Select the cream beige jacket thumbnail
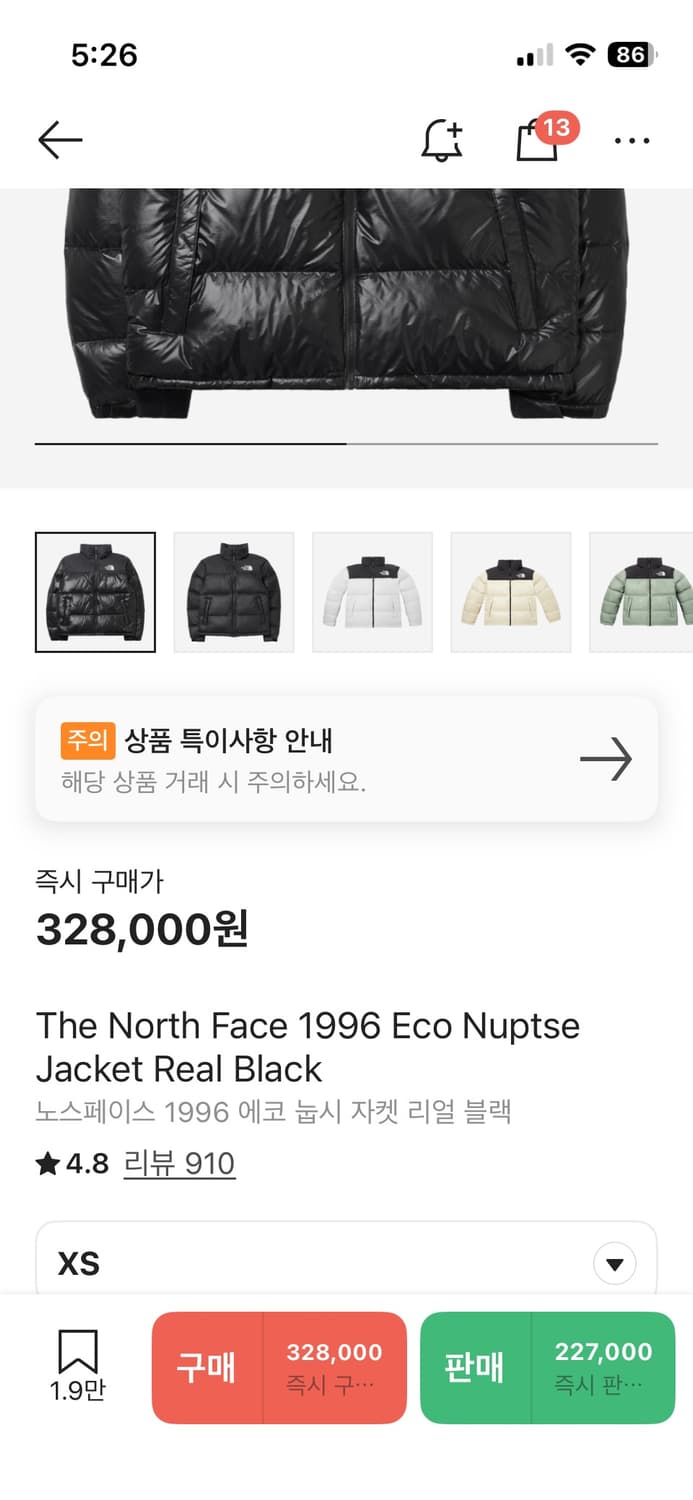The image size is (693, 1500). coord(510,592)
